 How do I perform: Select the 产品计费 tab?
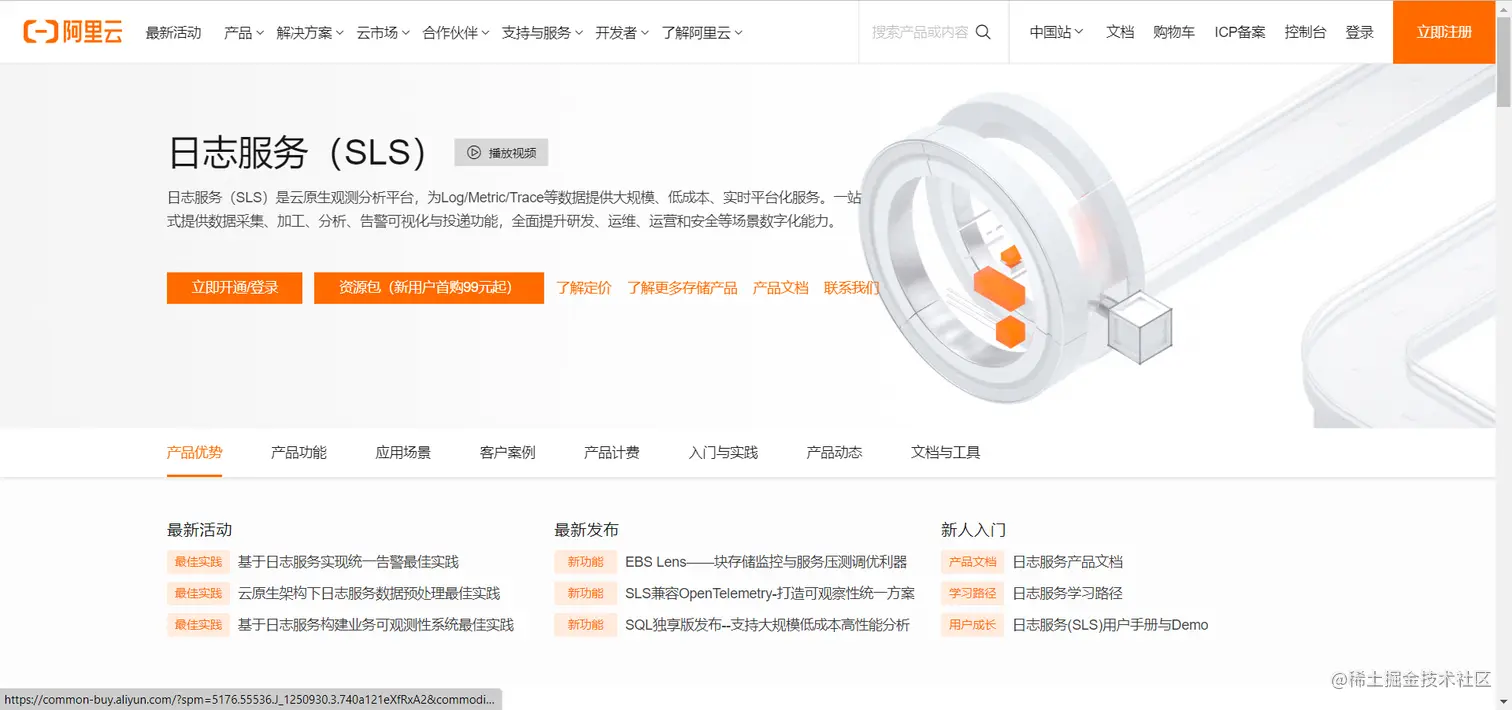pyautogui.click(x=612, y=452)
